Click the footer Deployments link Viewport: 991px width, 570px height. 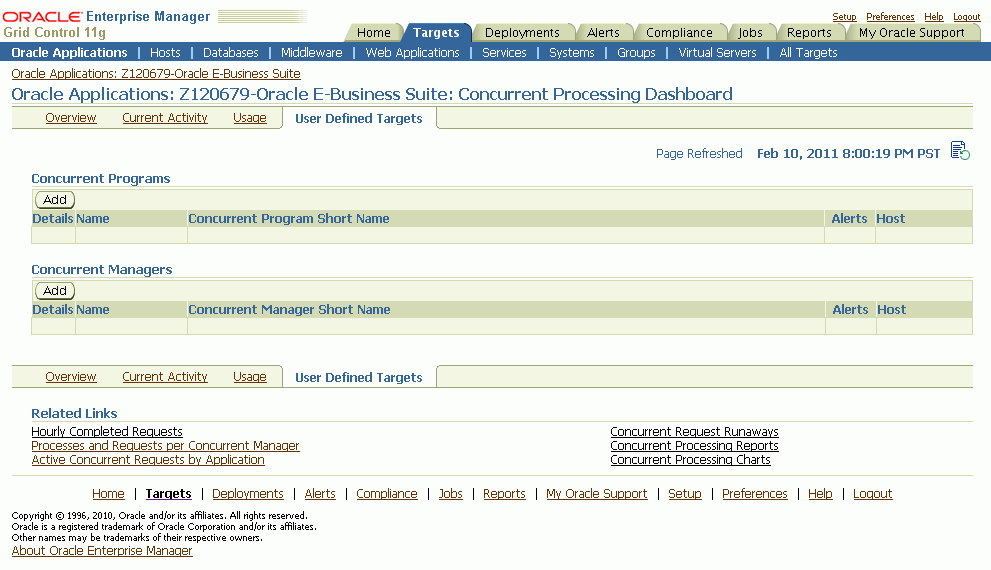248,494
